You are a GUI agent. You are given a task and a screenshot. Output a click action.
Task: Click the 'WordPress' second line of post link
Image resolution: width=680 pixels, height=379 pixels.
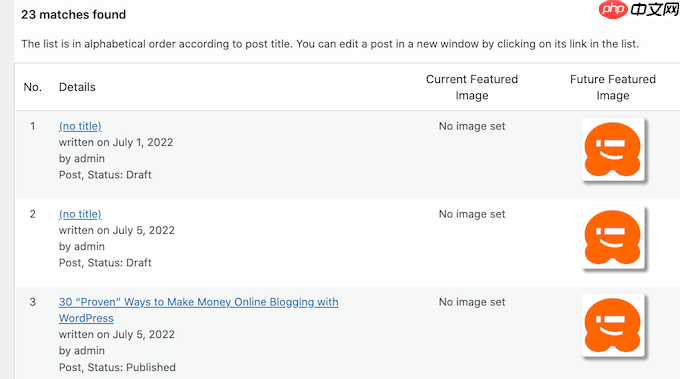tap(86, 318)
